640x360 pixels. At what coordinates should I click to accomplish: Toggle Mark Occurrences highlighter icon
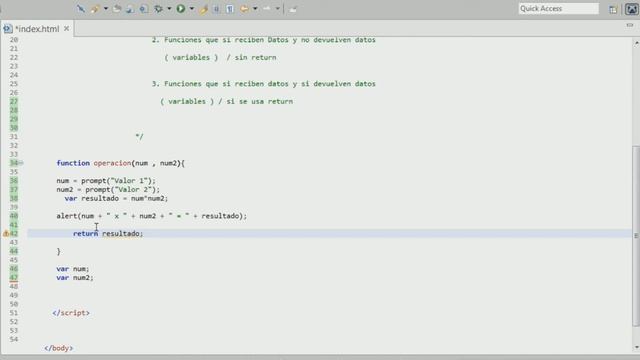click(204, 9)
